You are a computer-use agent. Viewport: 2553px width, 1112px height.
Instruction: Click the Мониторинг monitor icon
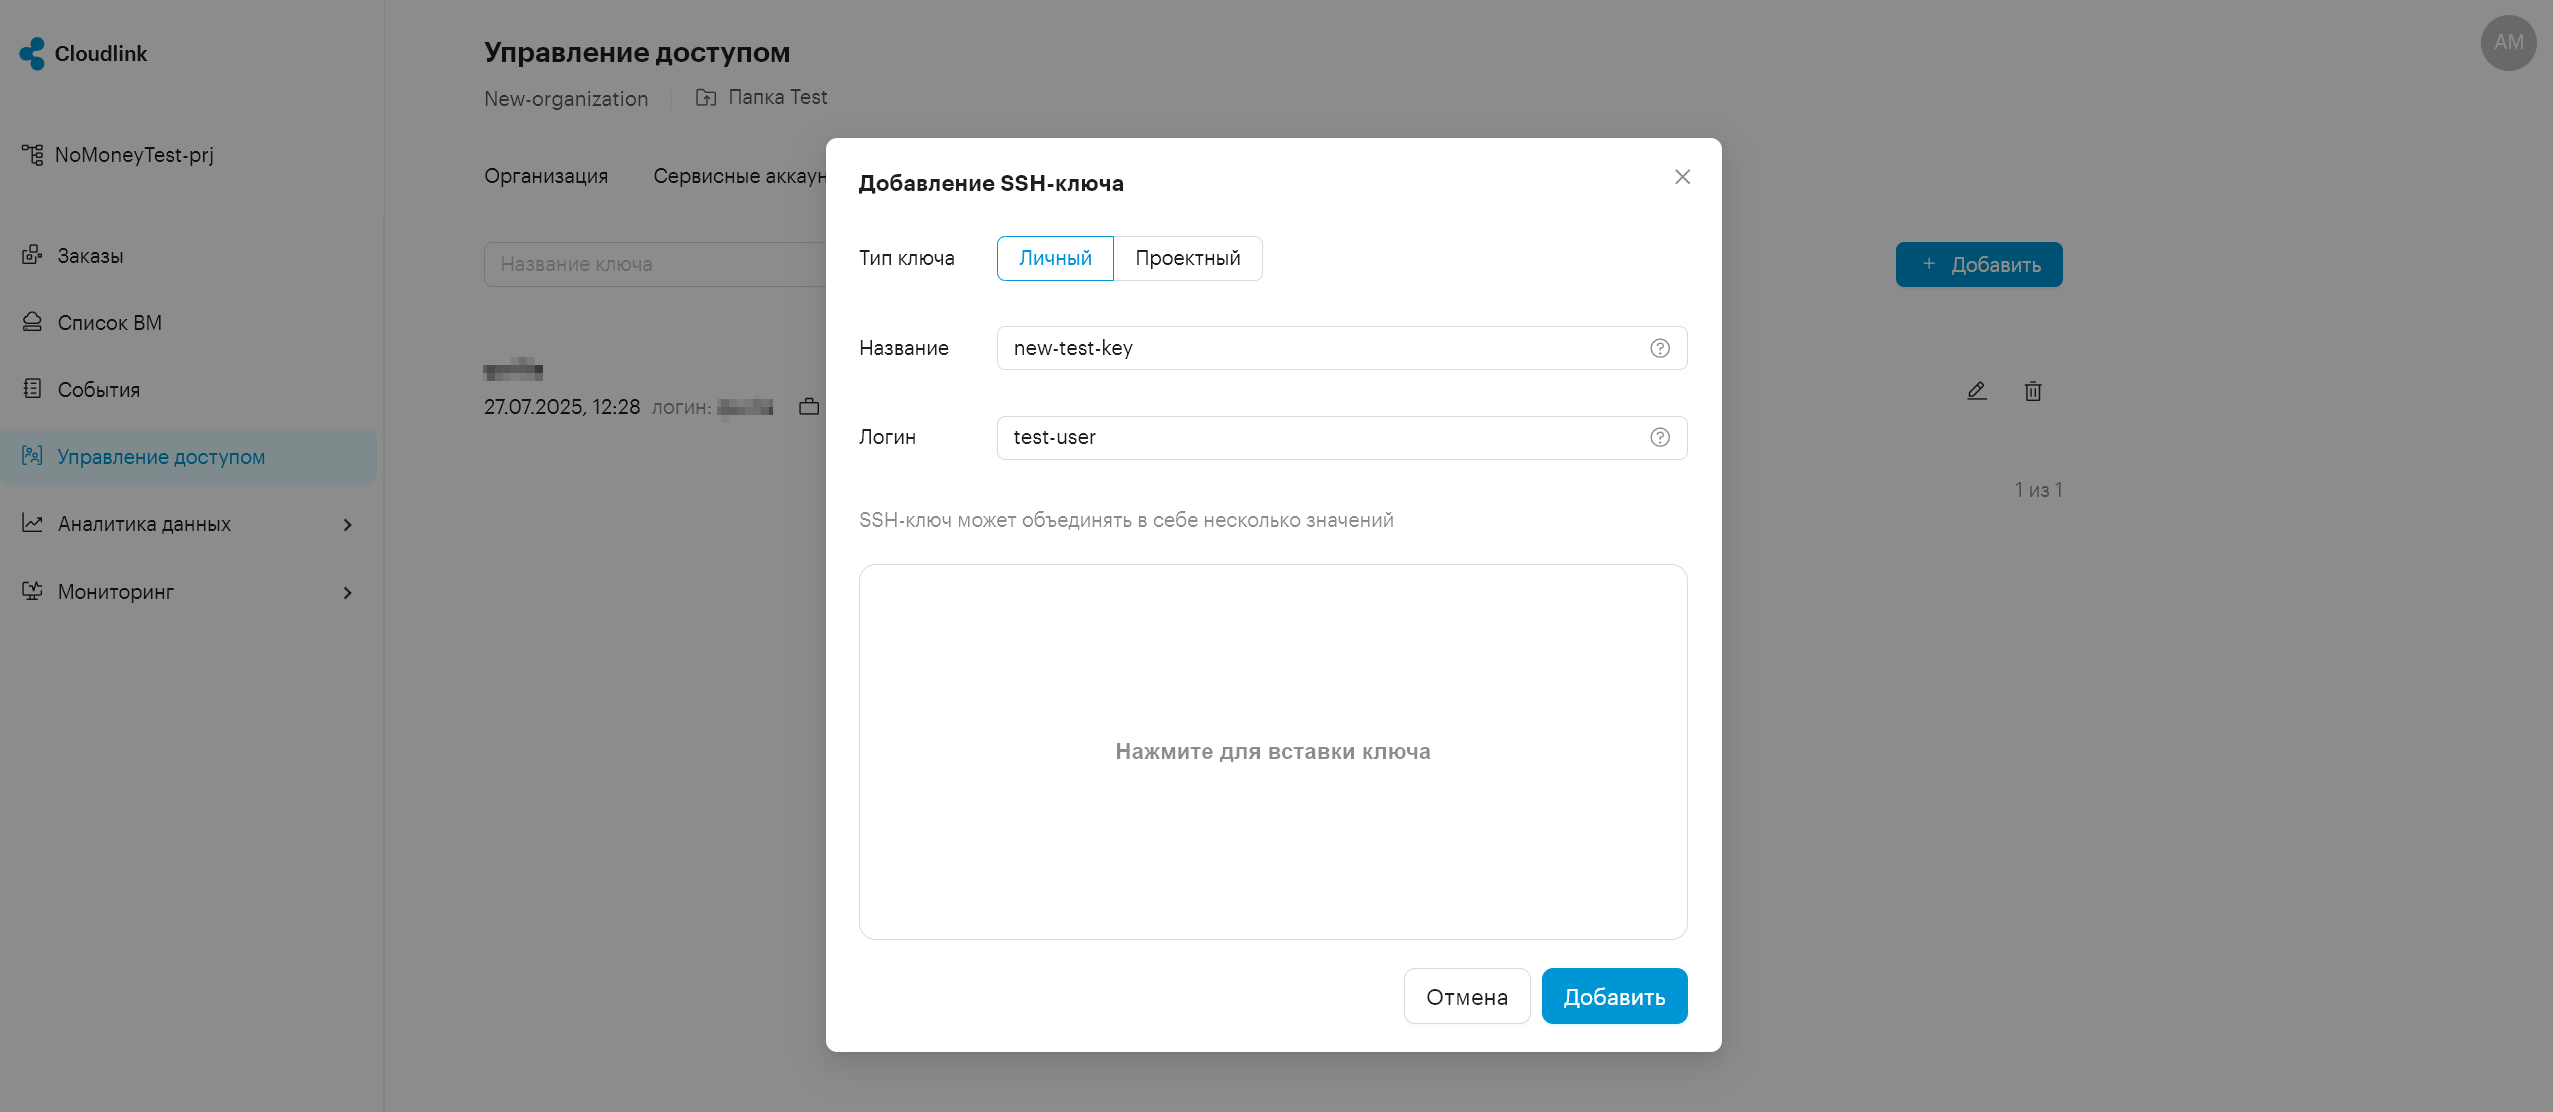pos(32,591)
